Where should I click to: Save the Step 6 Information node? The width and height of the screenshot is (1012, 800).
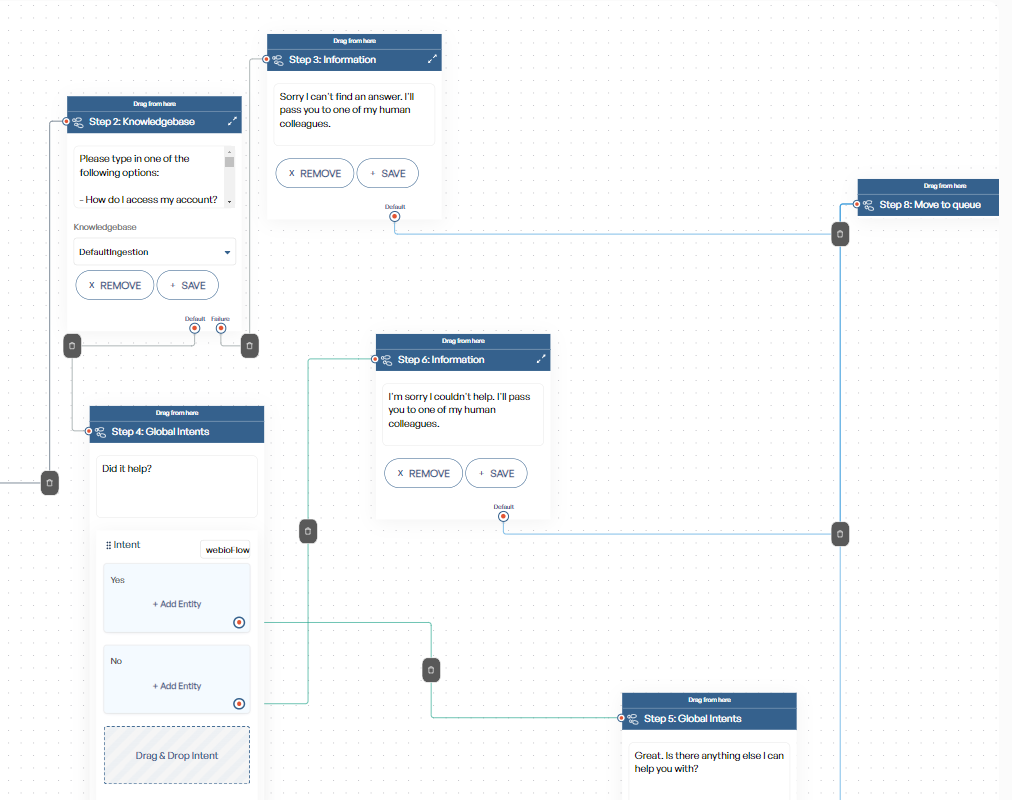[x=496, y=474]
